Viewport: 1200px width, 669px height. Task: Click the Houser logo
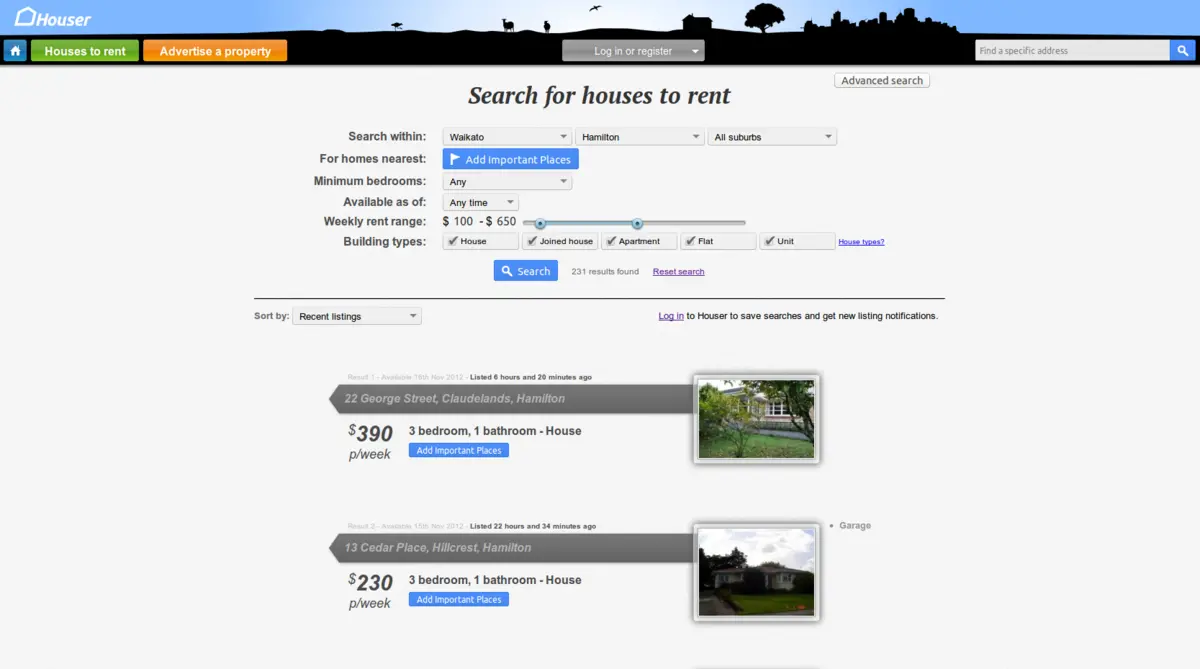[53, 18]
